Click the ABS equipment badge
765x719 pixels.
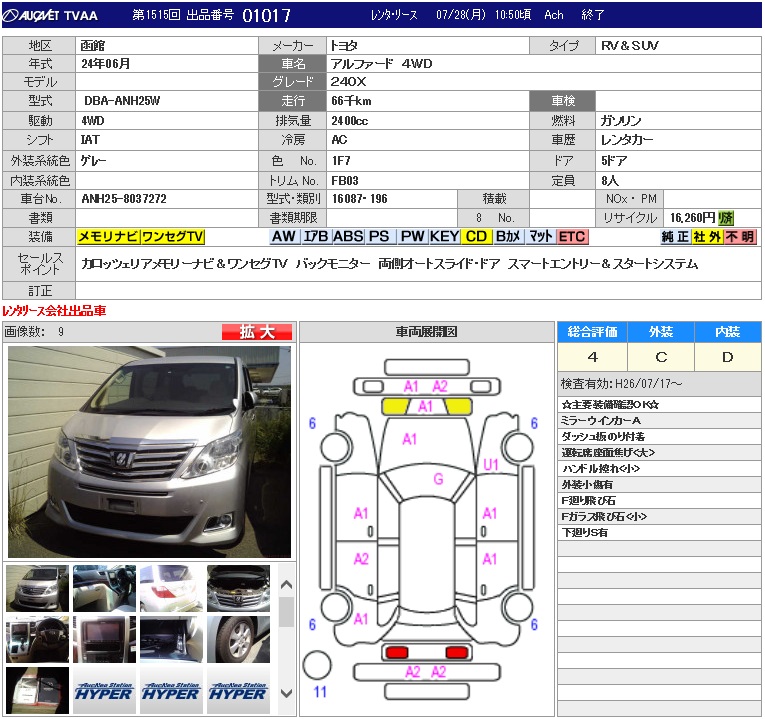[x=348, y=237]
